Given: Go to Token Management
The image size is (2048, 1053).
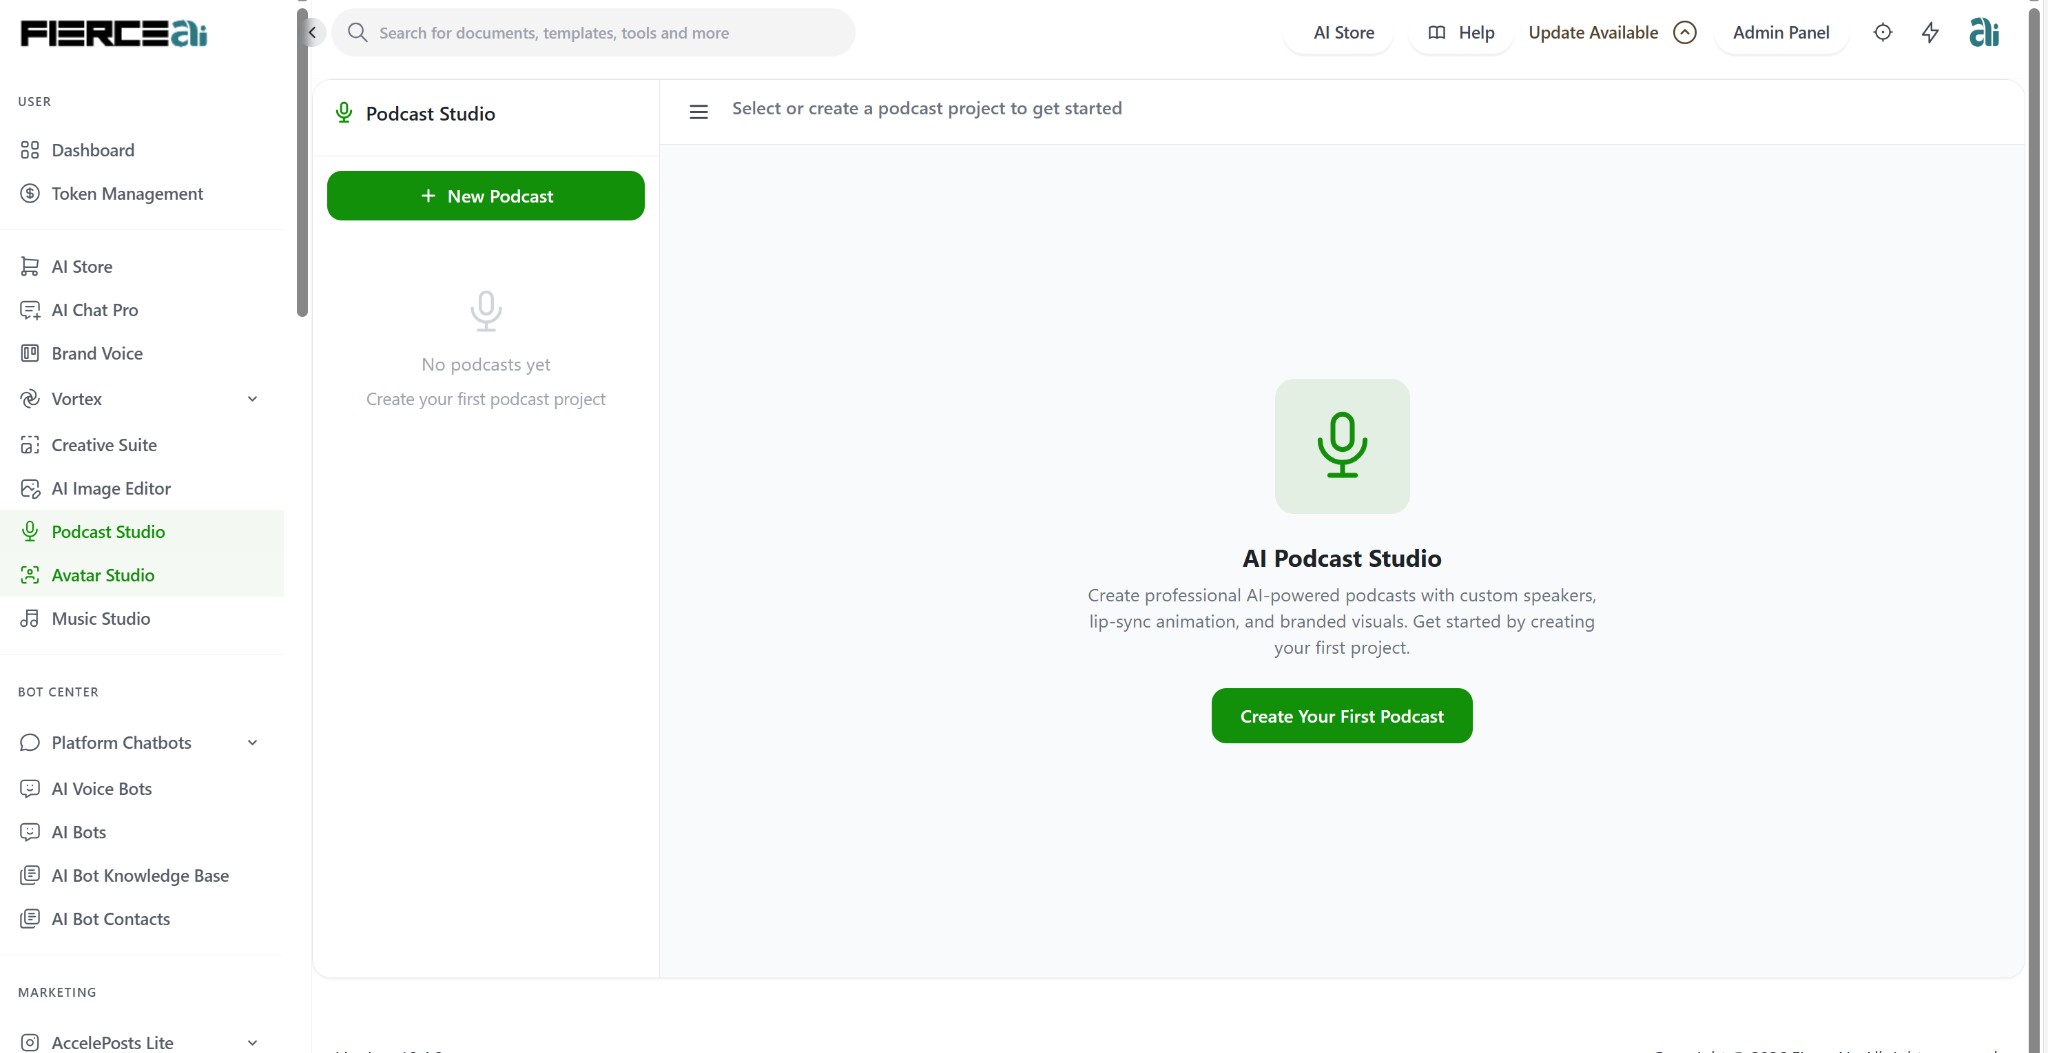Looking at the screenshot, I should click(127, 194).
